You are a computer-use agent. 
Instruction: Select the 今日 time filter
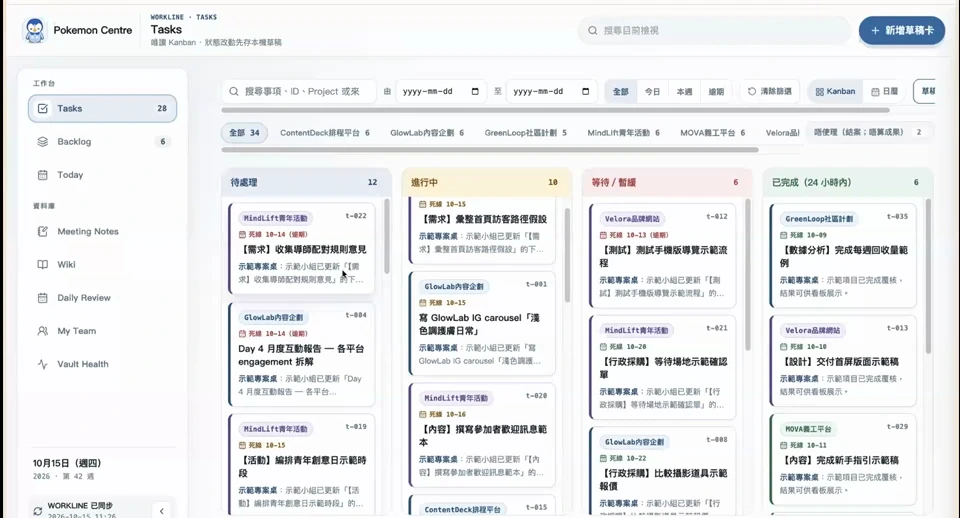(653, 91)
